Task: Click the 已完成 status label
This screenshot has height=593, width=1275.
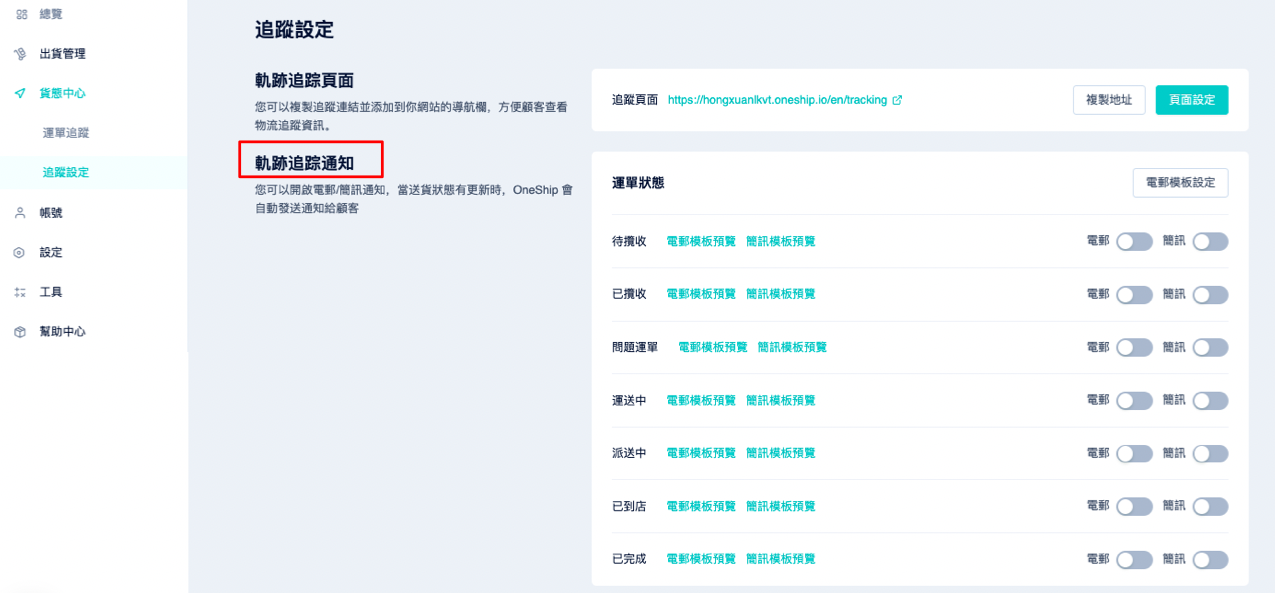Action: coord(629,559)
